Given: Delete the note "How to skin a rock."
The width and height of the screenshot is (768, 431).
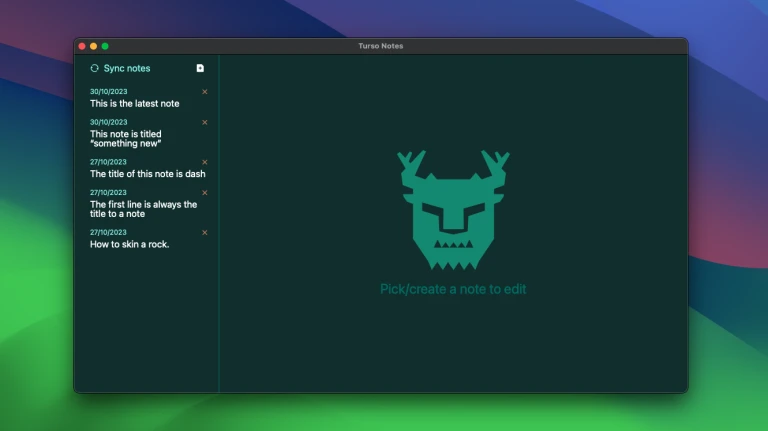Looking at the screenshot, I should pyautogui.click(x=205, y=233).
